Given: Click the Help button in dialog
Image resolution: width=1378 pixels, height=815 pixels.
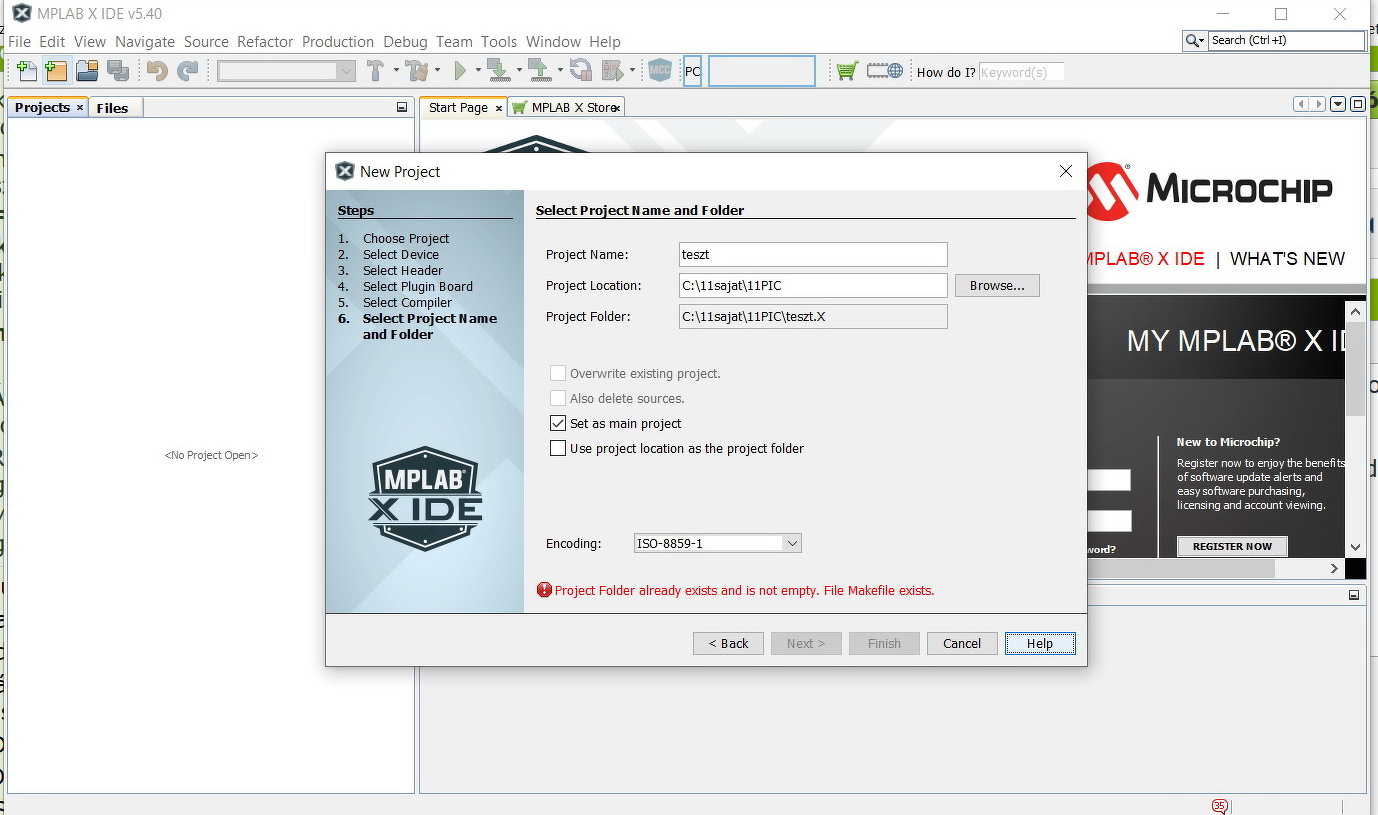Looking at the screenshot, I should pos(1040,644).
